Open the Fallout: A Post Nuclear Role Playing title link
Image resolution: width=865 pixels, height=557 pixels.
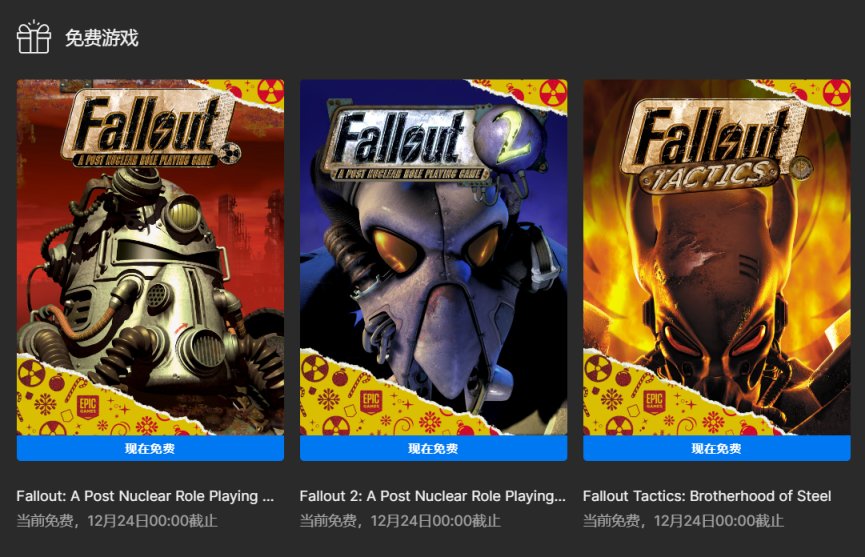(x=145, y=496)
